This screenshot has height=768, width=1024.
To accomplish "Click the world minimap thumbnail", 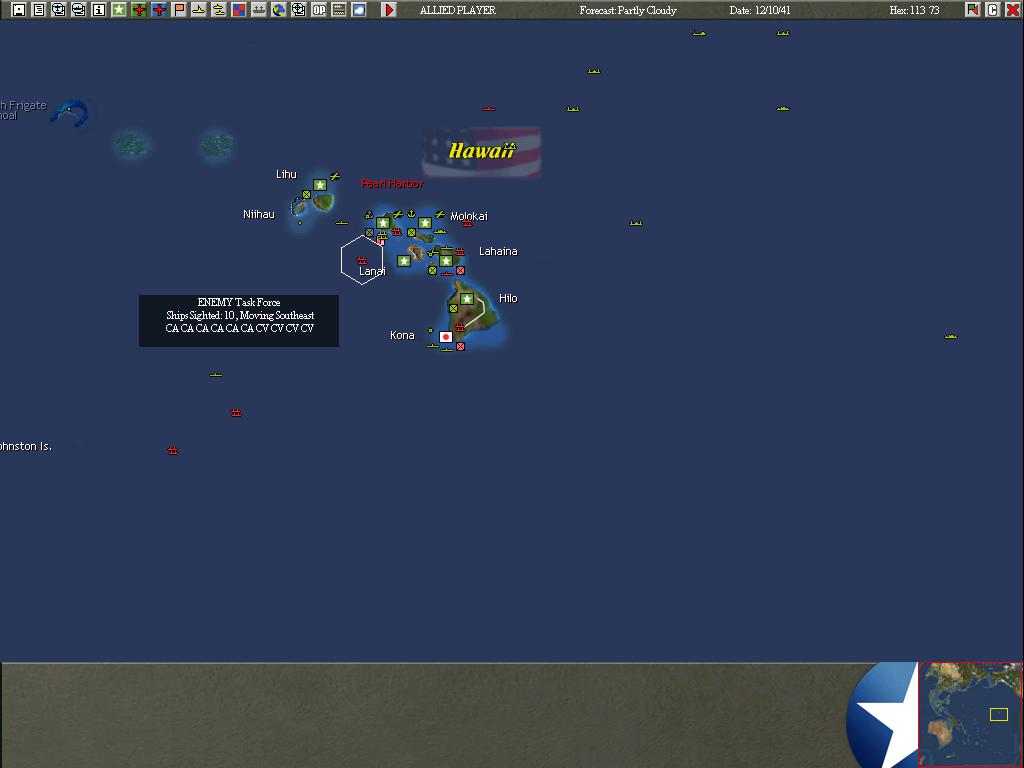I will tap(970, 715).
